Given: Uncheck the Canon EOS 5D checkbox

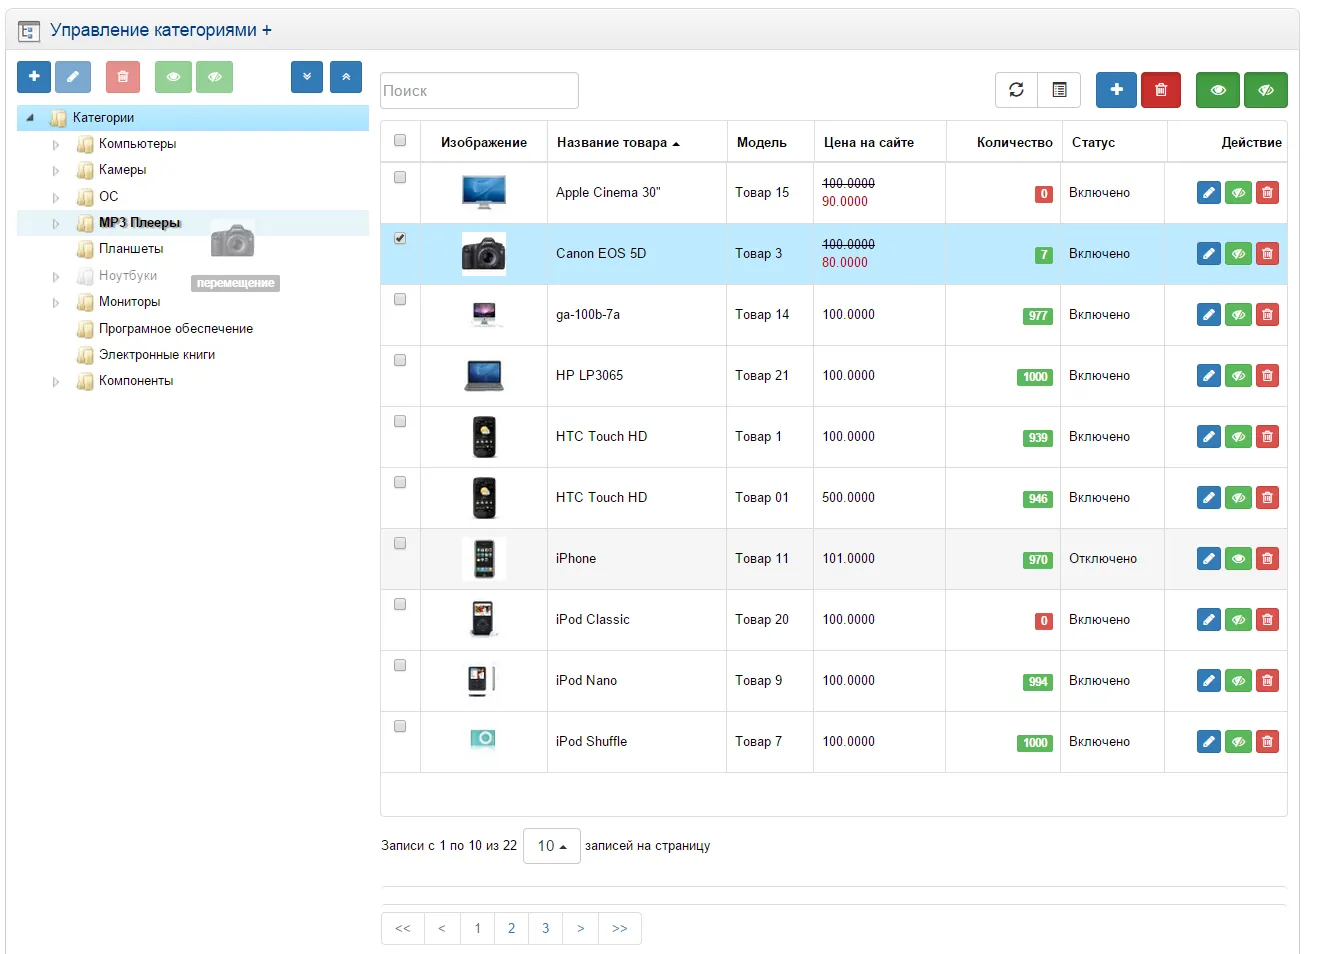Looking at the screenshot, I should [x=400, y=238].
